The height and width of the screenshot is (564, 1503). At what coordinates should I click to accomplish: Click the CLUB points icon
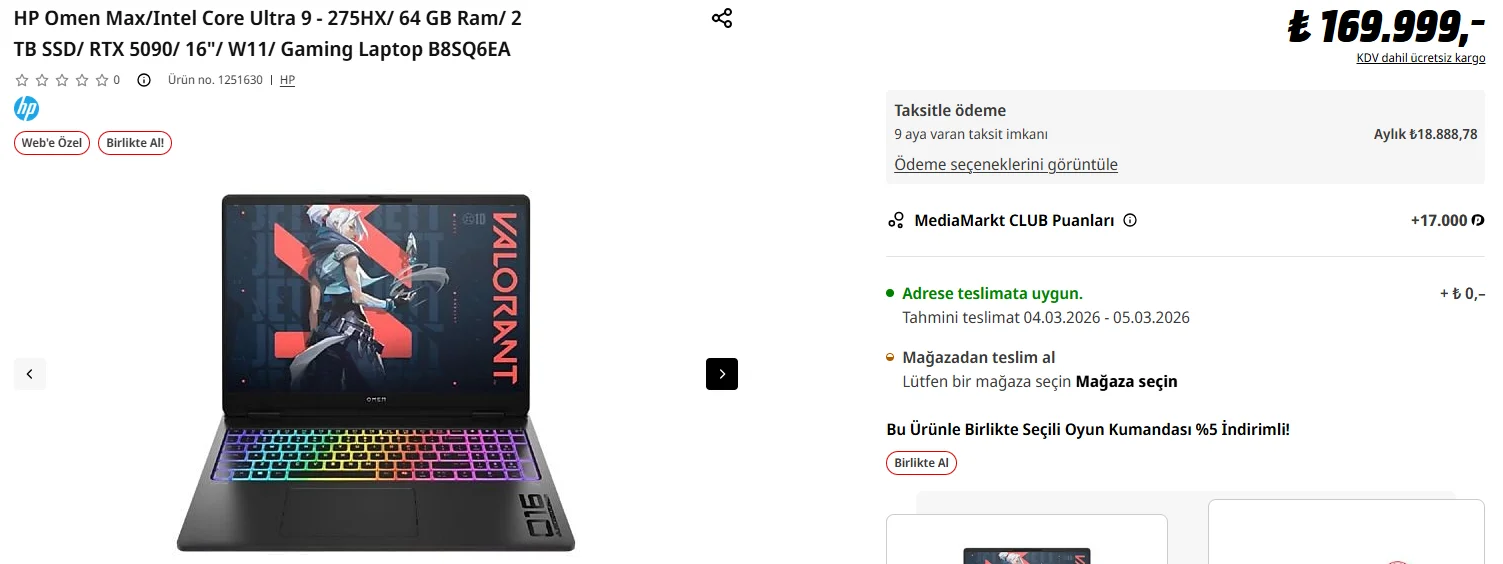pyautogui.click(x=896, y=220)
